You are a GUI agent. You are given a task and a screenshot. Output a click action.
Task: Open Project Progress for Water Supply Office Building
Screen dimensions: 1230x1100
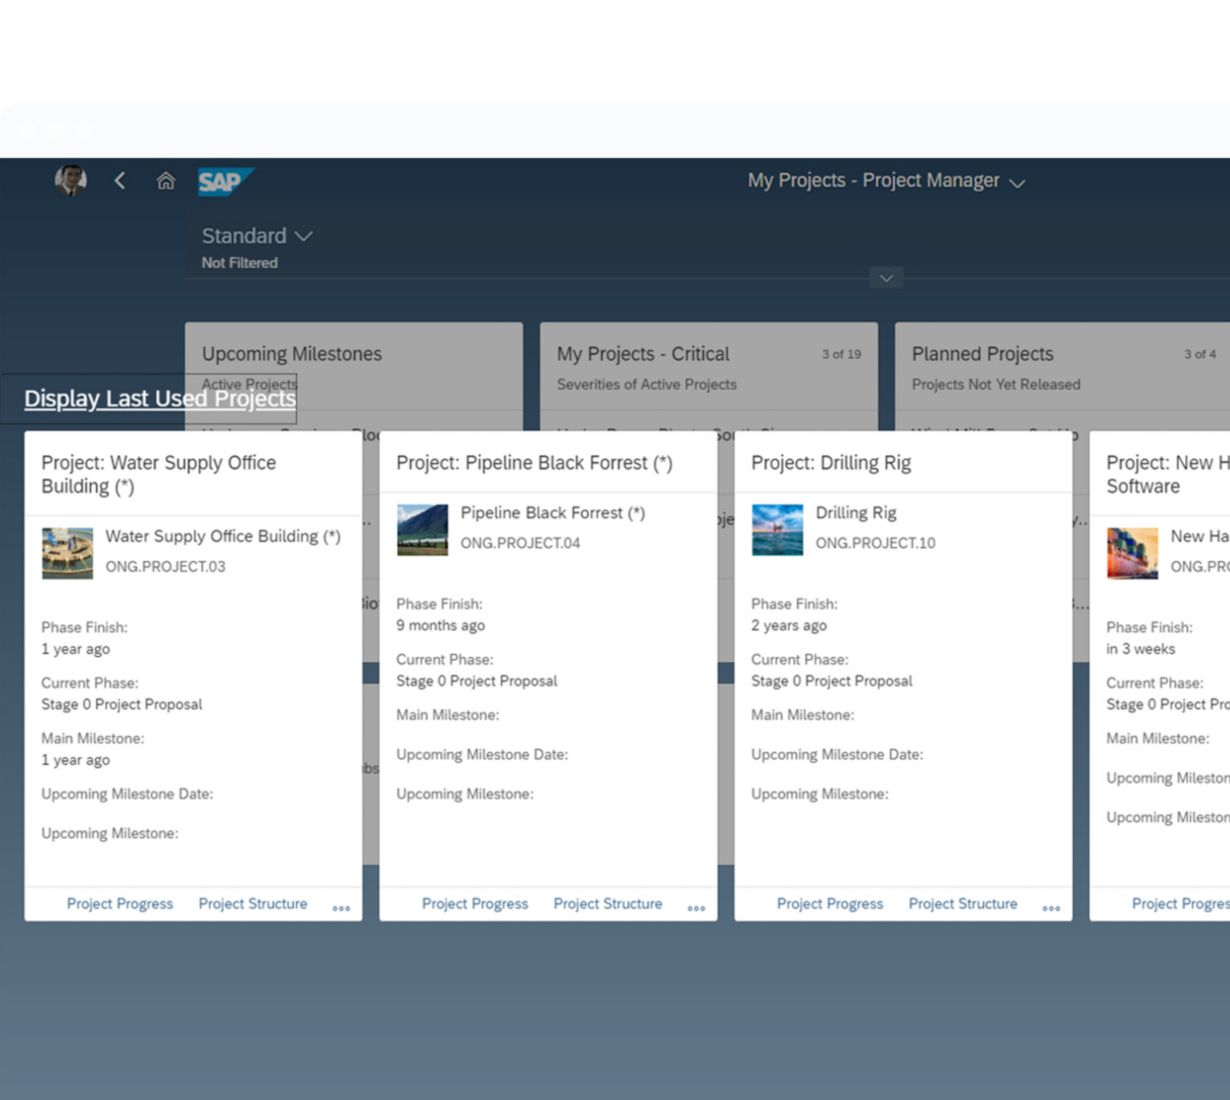pyautogui.click(x=120, y=904)
